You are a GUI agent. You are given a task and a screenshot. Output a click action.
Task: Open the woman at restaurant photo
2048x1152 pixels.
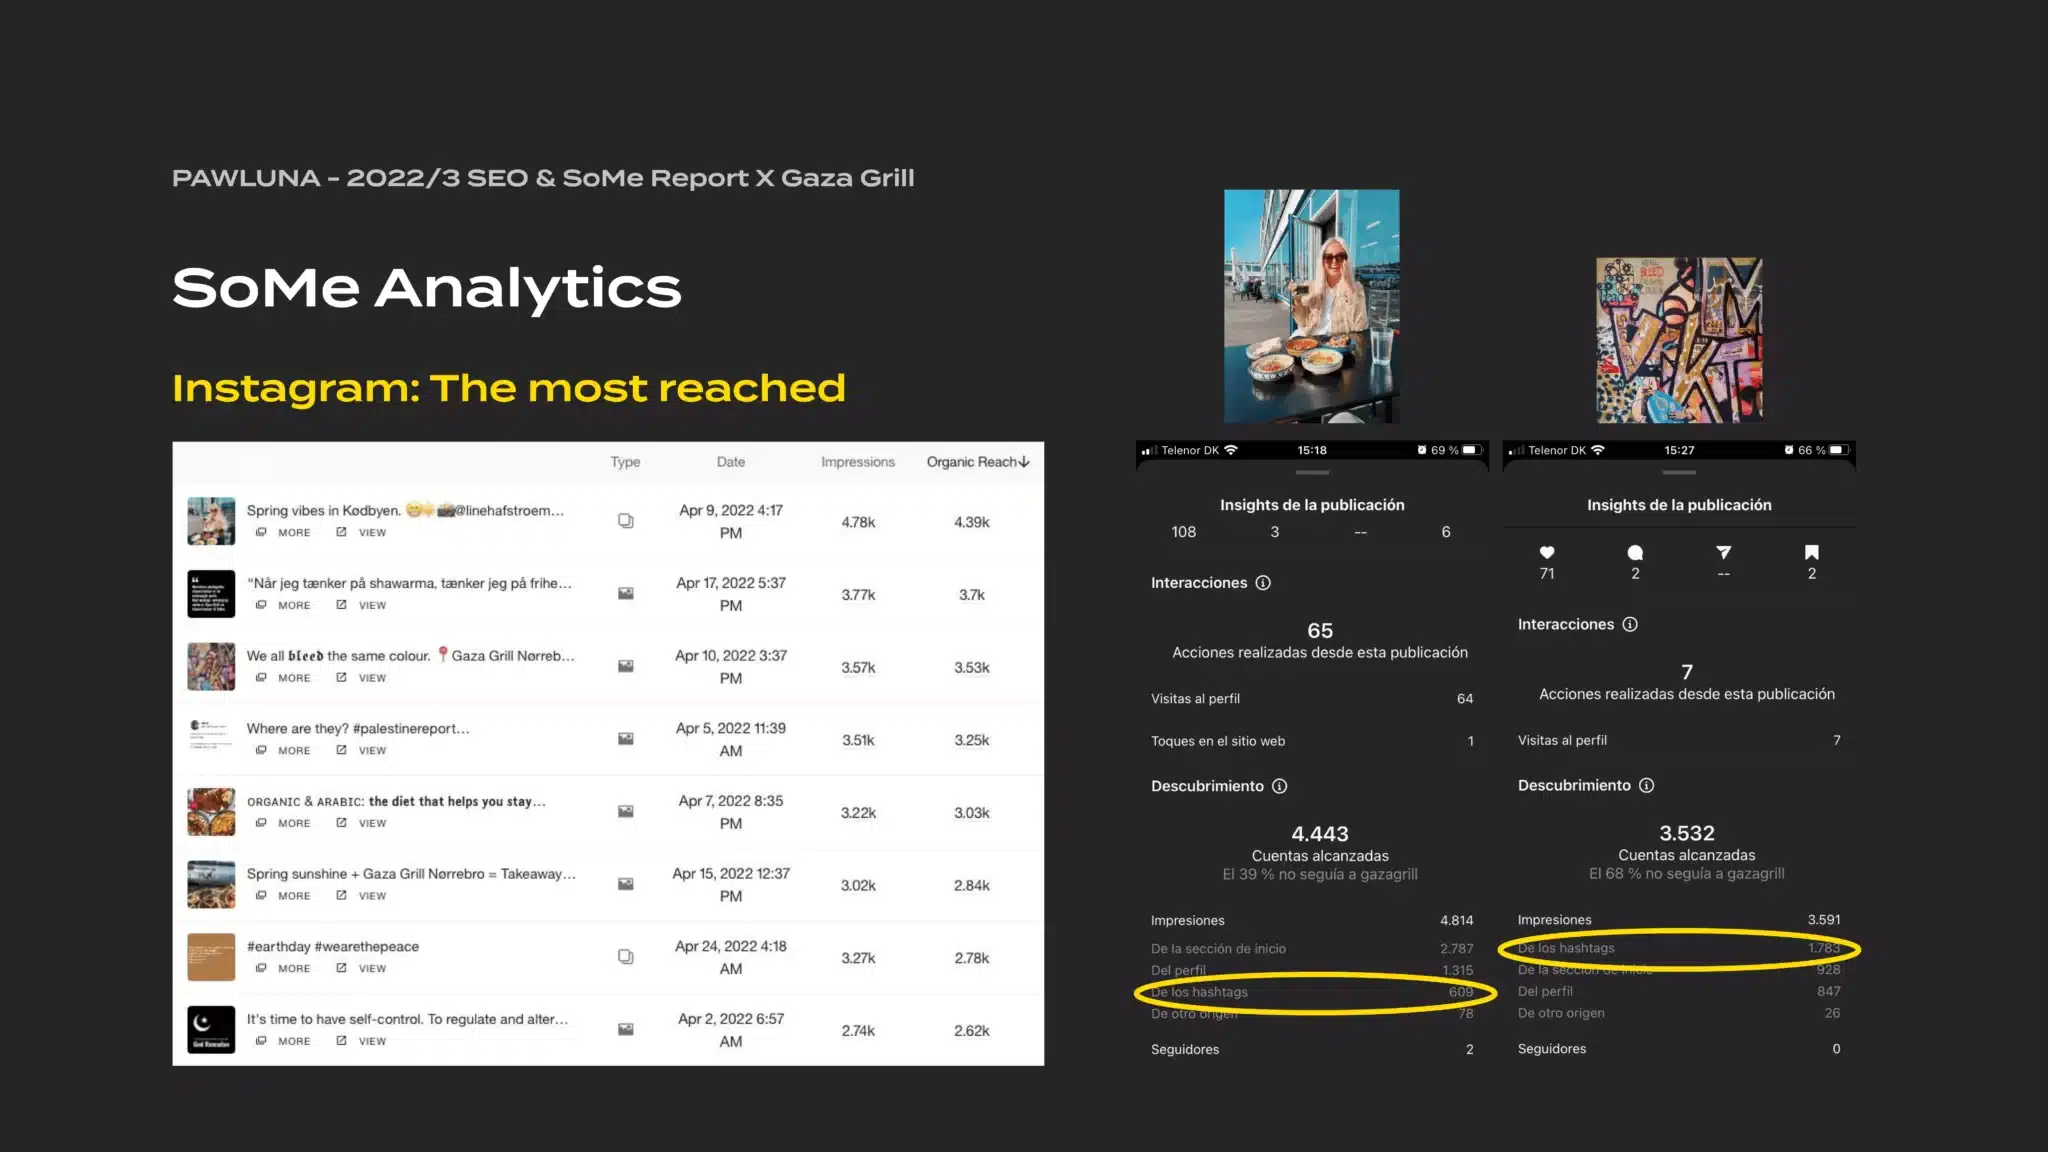(1312, 306)
